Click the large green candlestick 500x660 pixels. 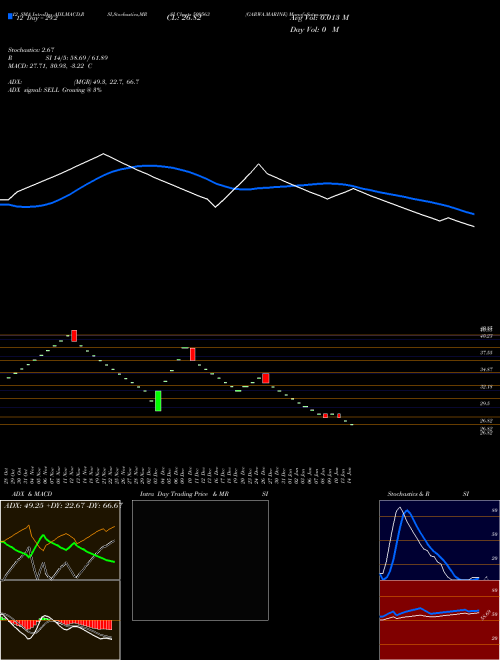(x=158, y=401)
